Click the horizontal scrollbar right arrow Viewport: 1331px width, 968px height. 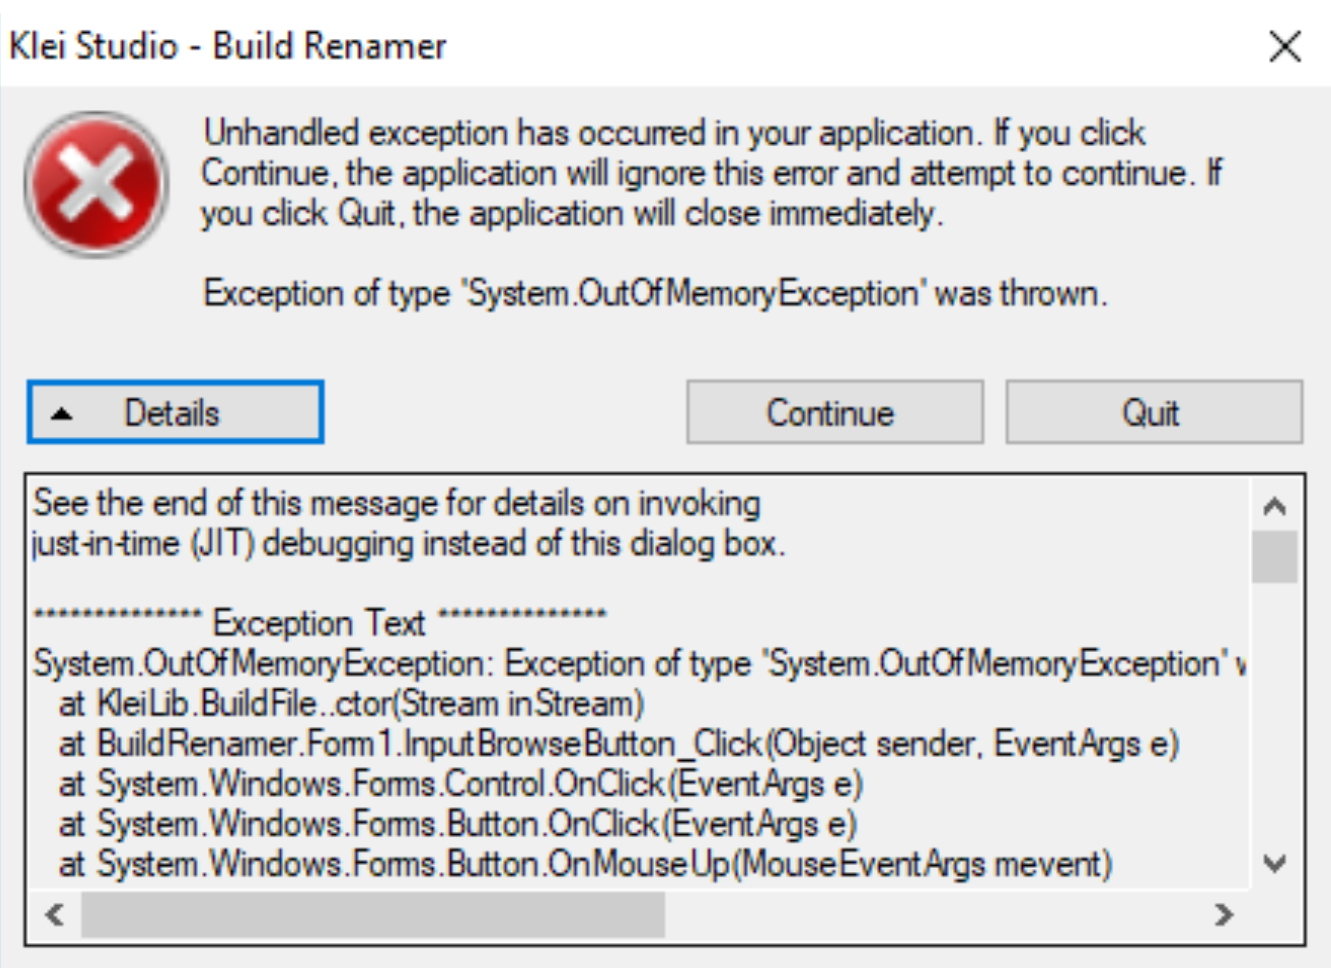pyautogui.click(x=1223, y=914)
